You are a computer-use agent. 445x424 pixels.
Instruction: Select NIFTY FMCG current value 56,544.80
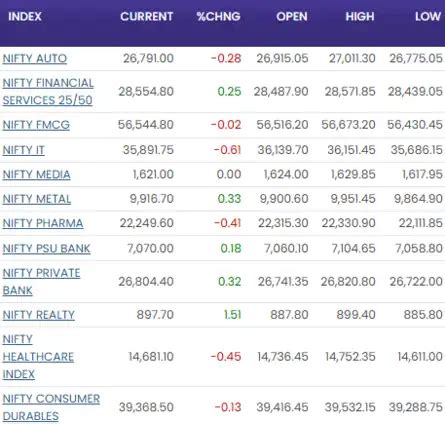pos(146,125)
